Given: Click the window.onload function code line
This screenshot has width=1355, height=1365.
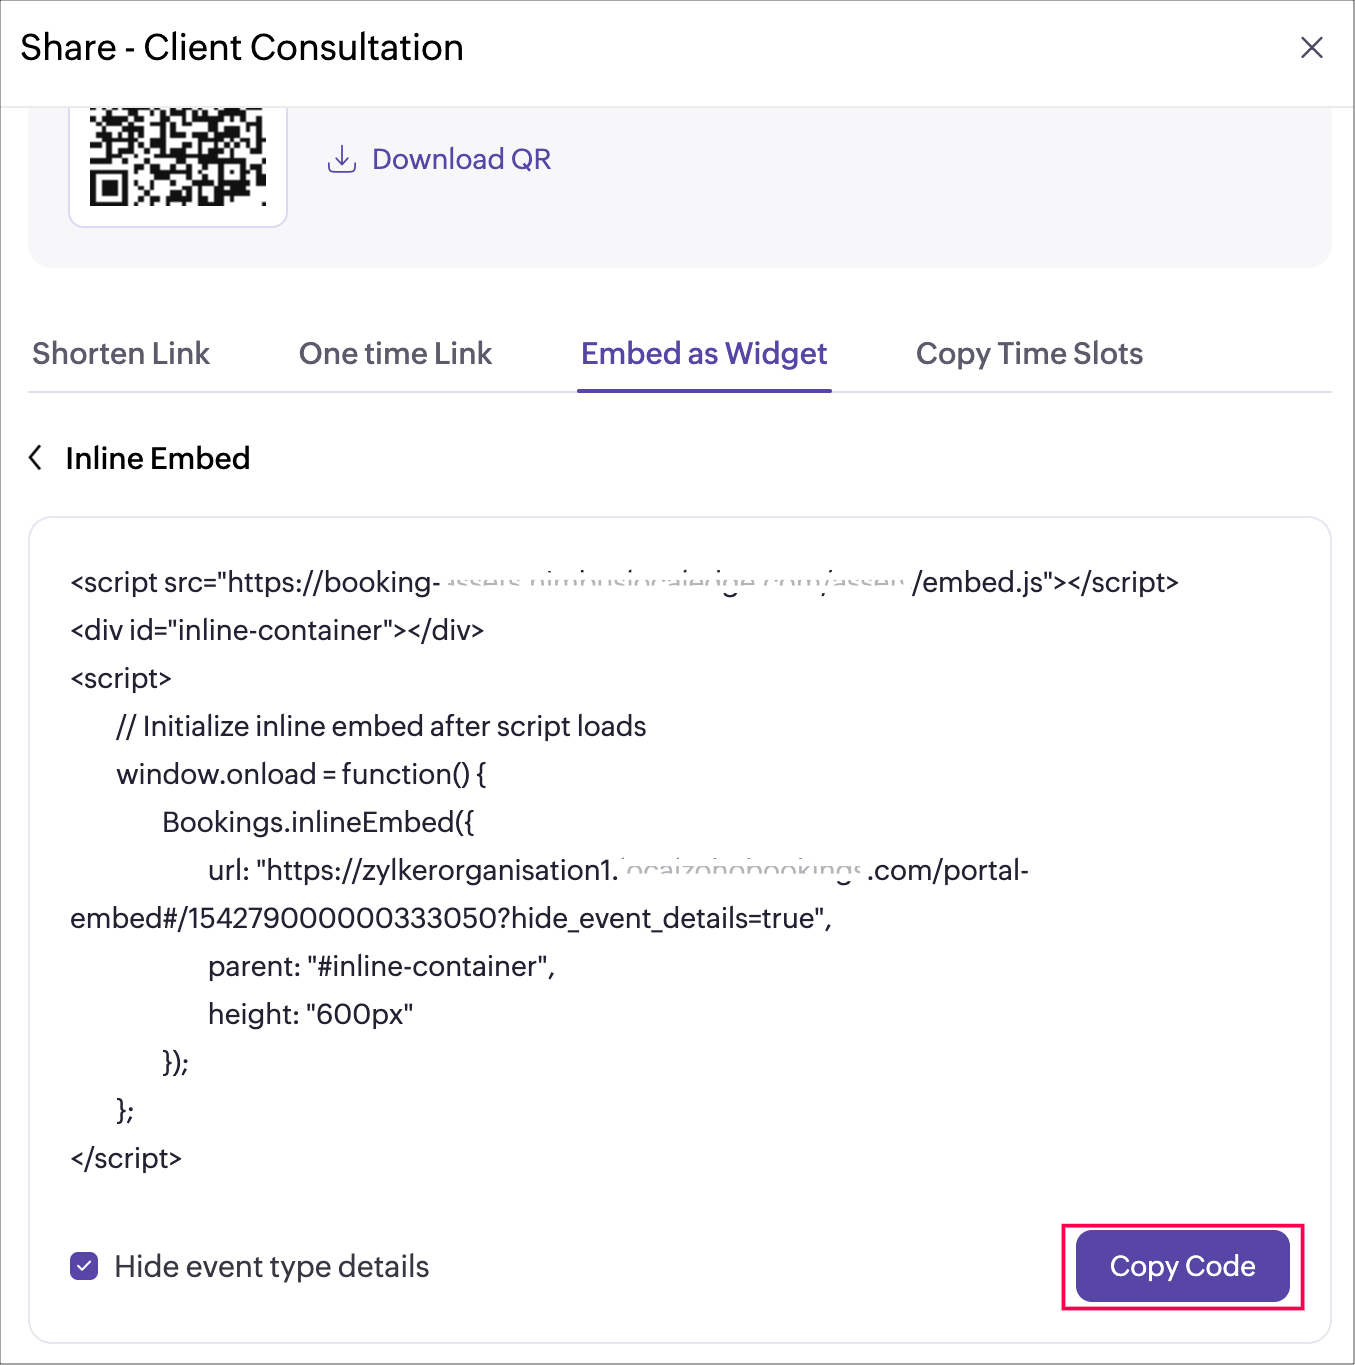Looking at the screenshot, I should (x=301, y=774).
